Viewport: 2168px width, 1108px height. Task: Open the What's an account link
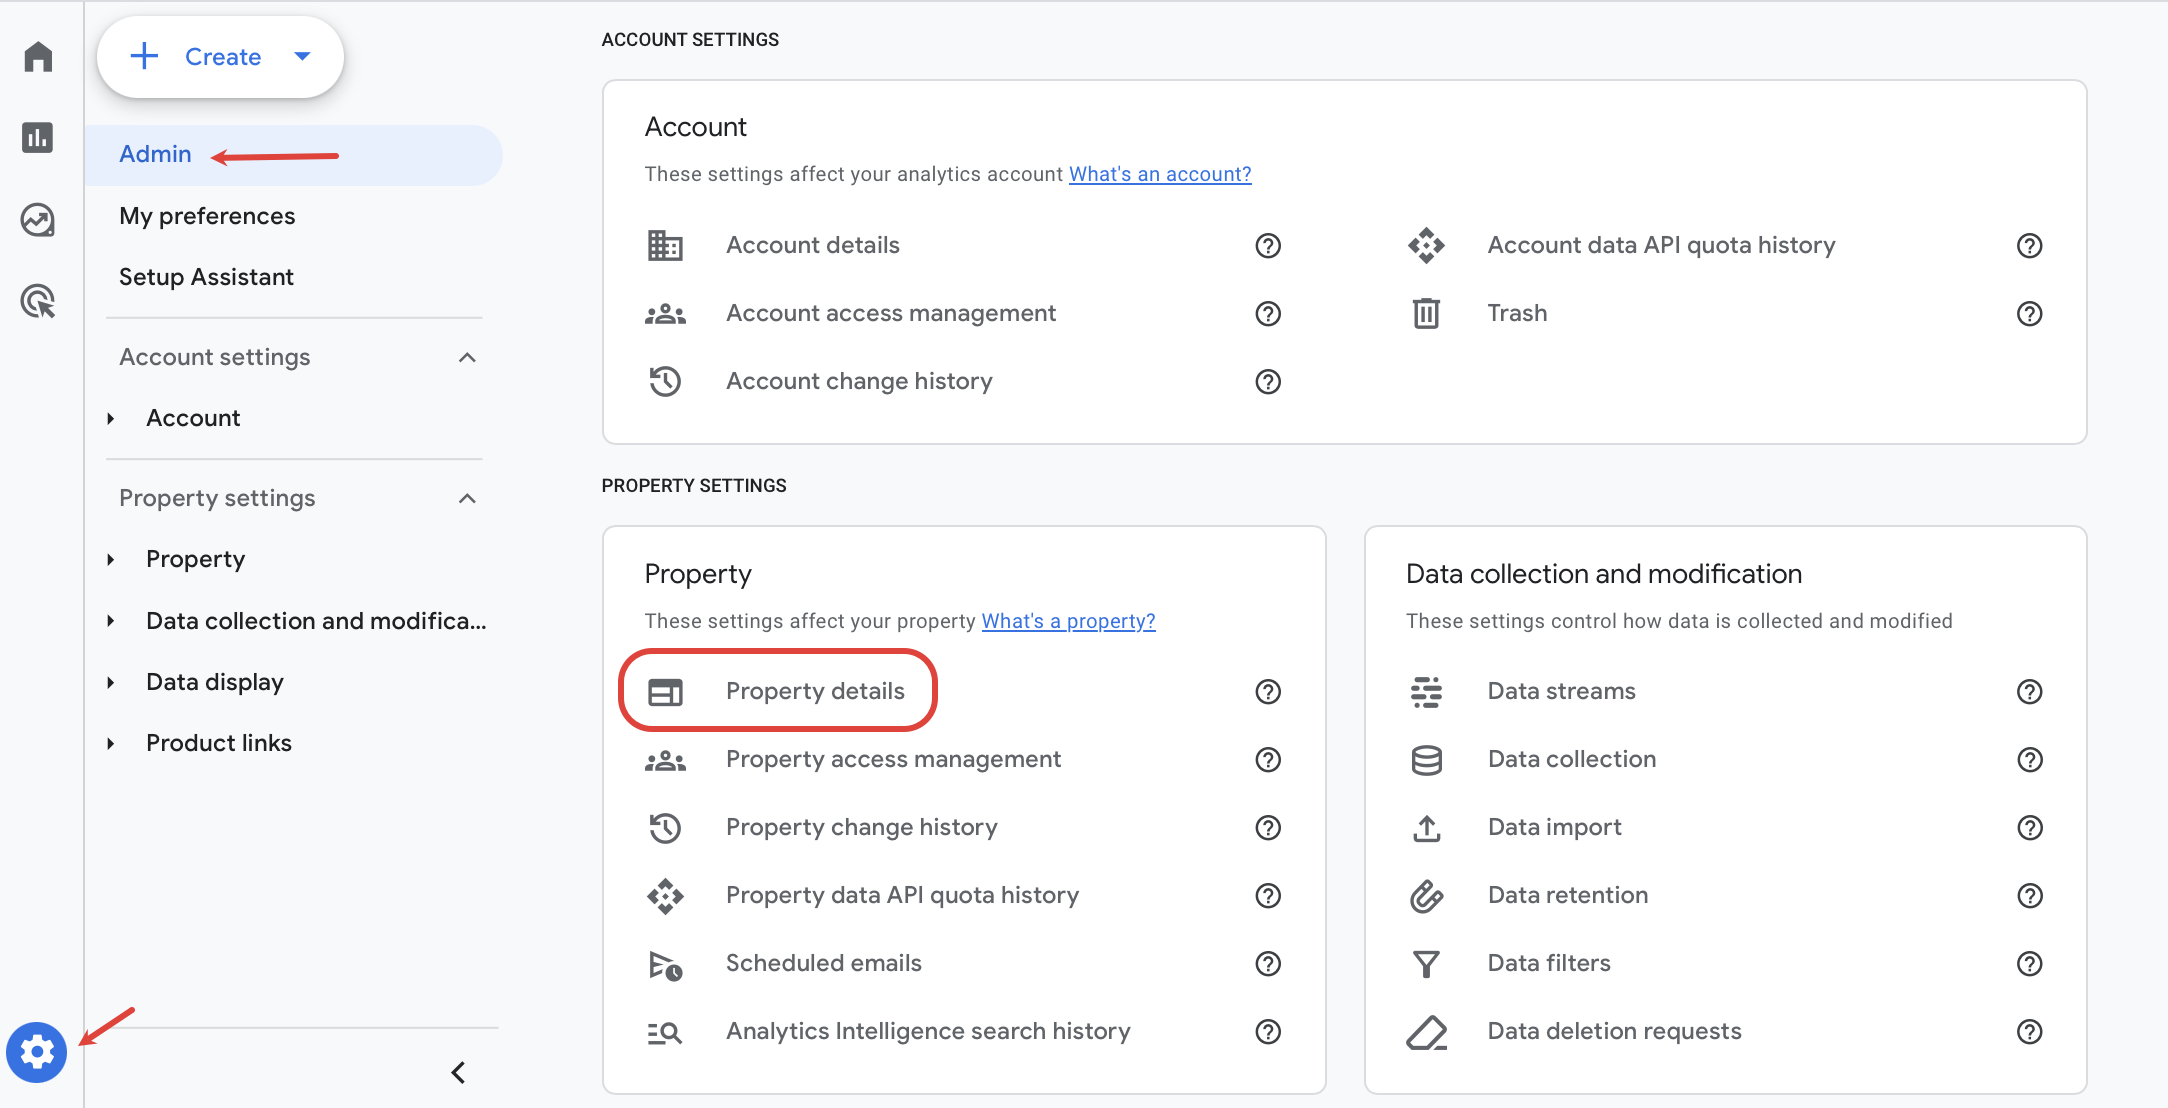[x=1159, y=173]
